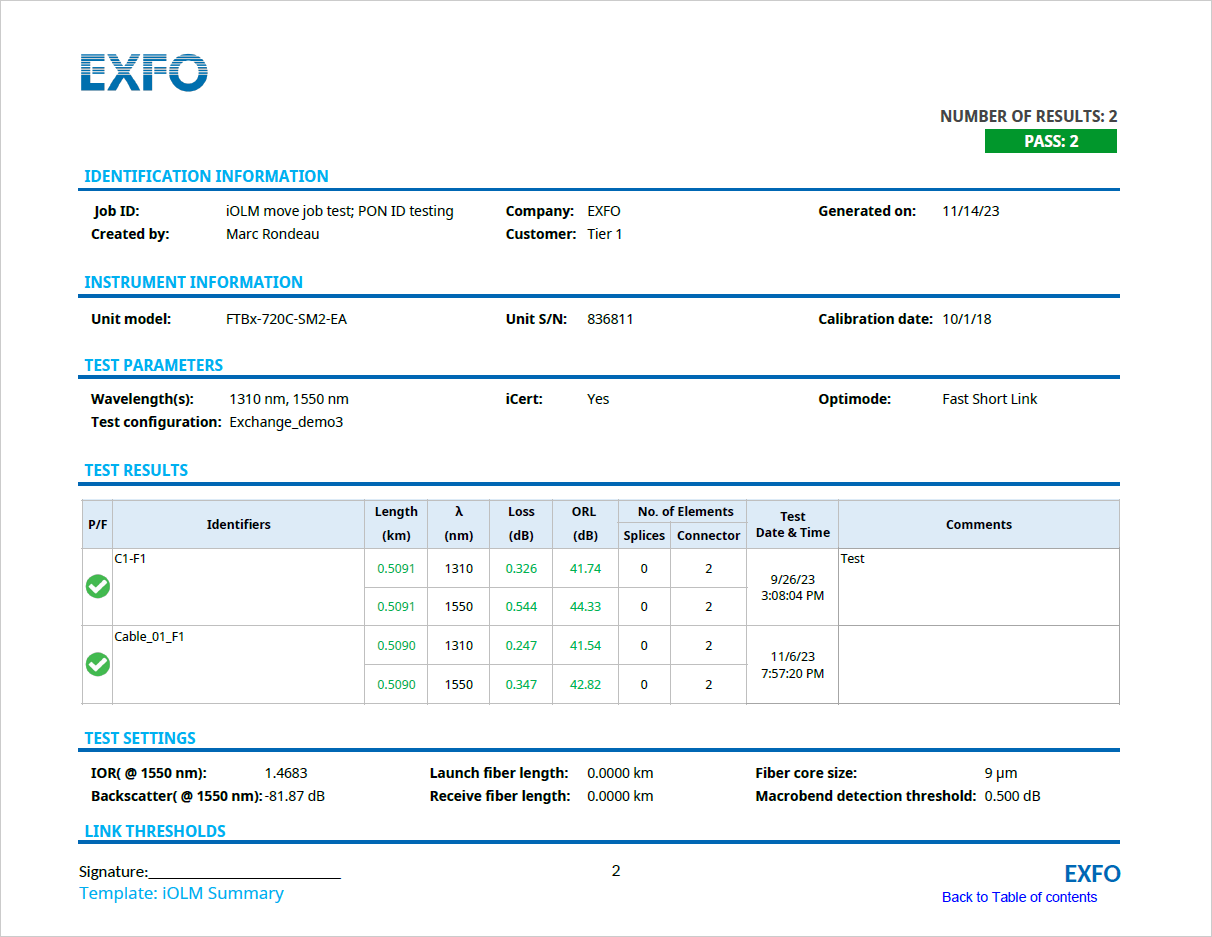This screenshot has height=937, width=1212.
Task: Click the test date 9/26/23 3:08:04 PM
Action: click(792, 587)
